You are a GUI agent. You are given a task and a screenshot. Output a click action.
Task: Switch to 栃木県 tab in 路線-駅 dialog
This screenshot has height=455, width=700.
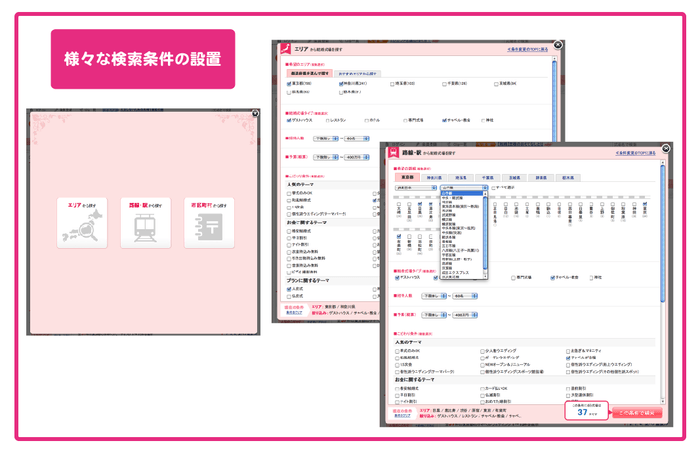(568, 177)
